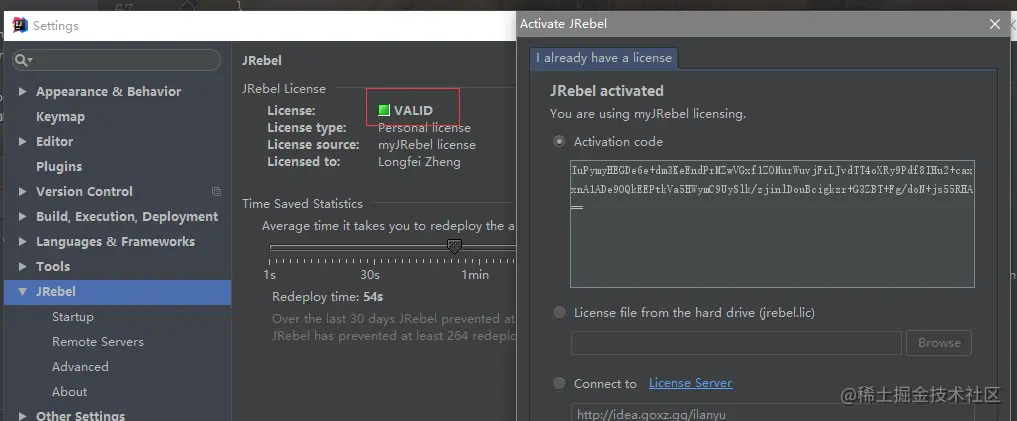Expand the Editor settings node
1017x421 pixels.
click(x=23, y=141)
